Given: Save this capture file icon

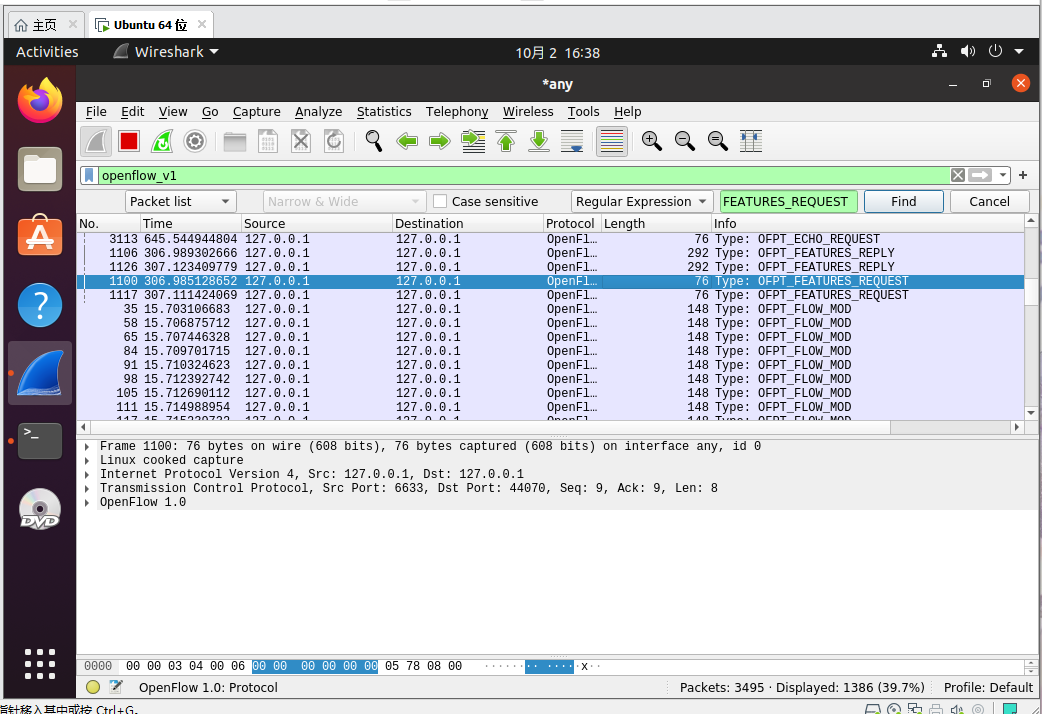Looking at the screenshot, I should coord(268,141).
